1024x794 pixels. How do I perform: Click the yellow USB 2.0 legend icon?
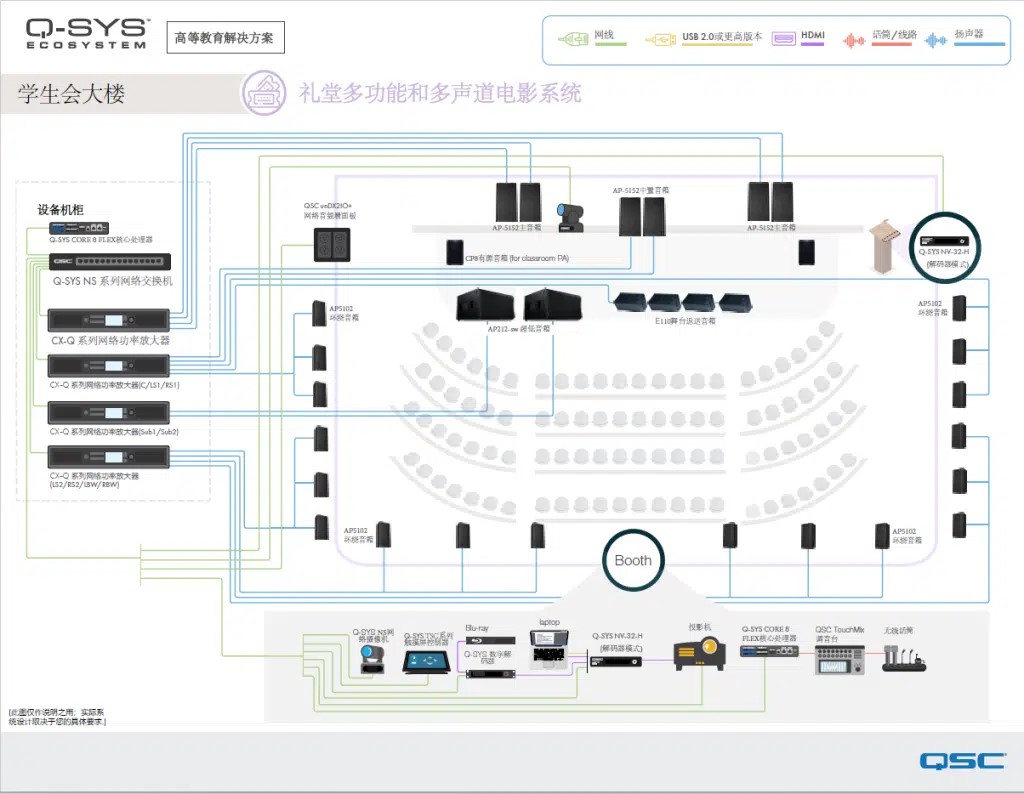660,40
